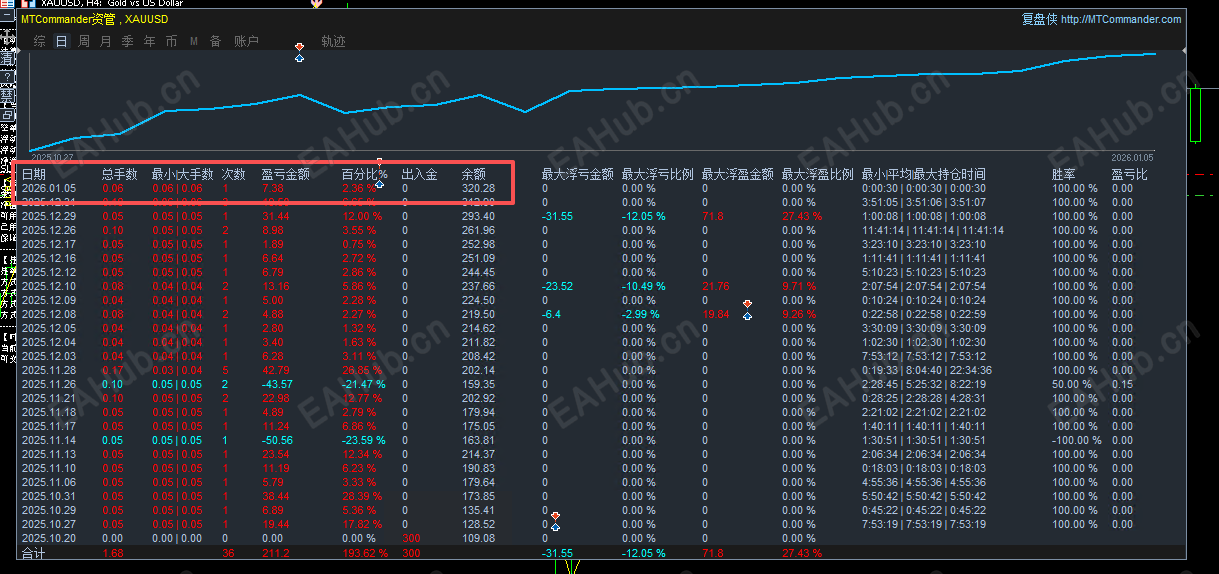Open the 币 symbol tab

[172, 41]
